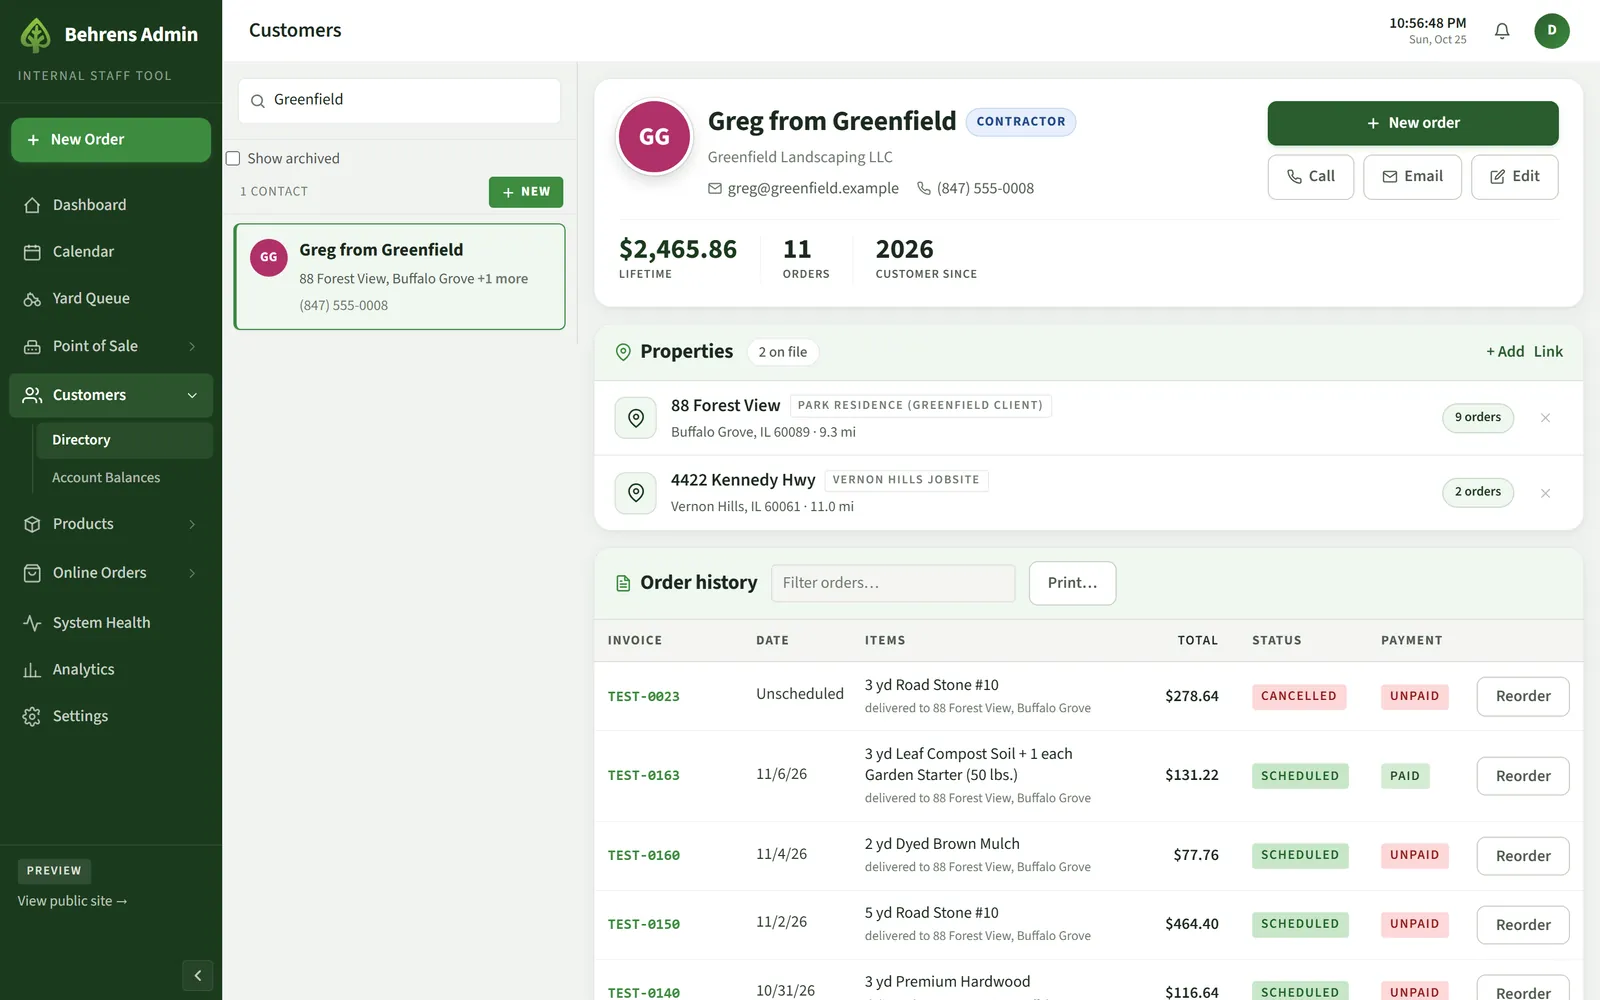This screenshot has width=1600, height=1000.
Task: Select the Greg from Greenfield contact card
Action: coord(400,277)
